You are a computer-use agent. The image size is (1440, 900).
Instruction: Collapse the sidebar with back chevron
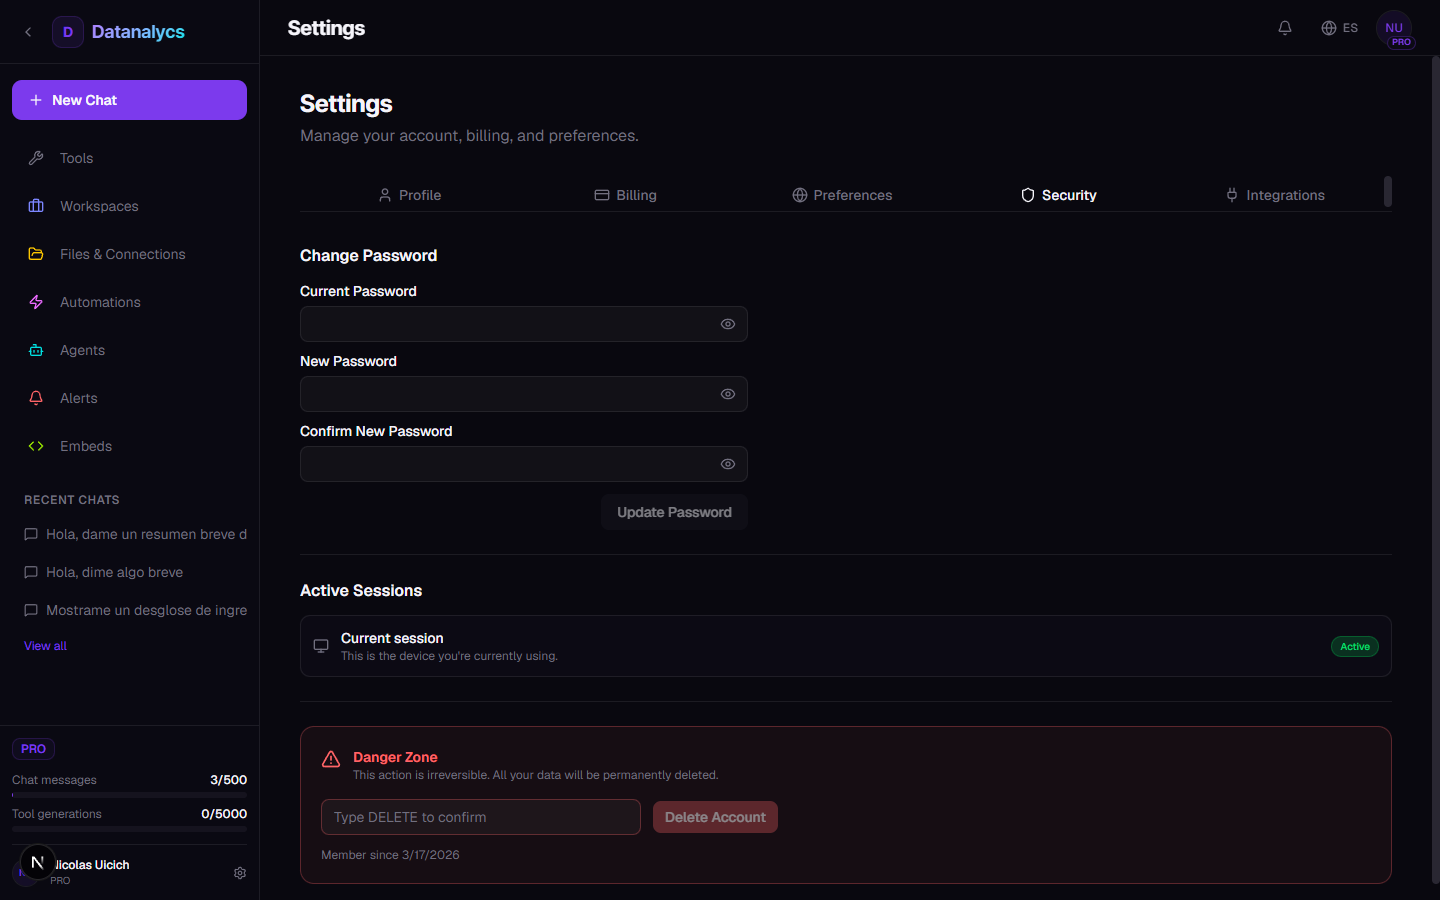tap(28, 32)
